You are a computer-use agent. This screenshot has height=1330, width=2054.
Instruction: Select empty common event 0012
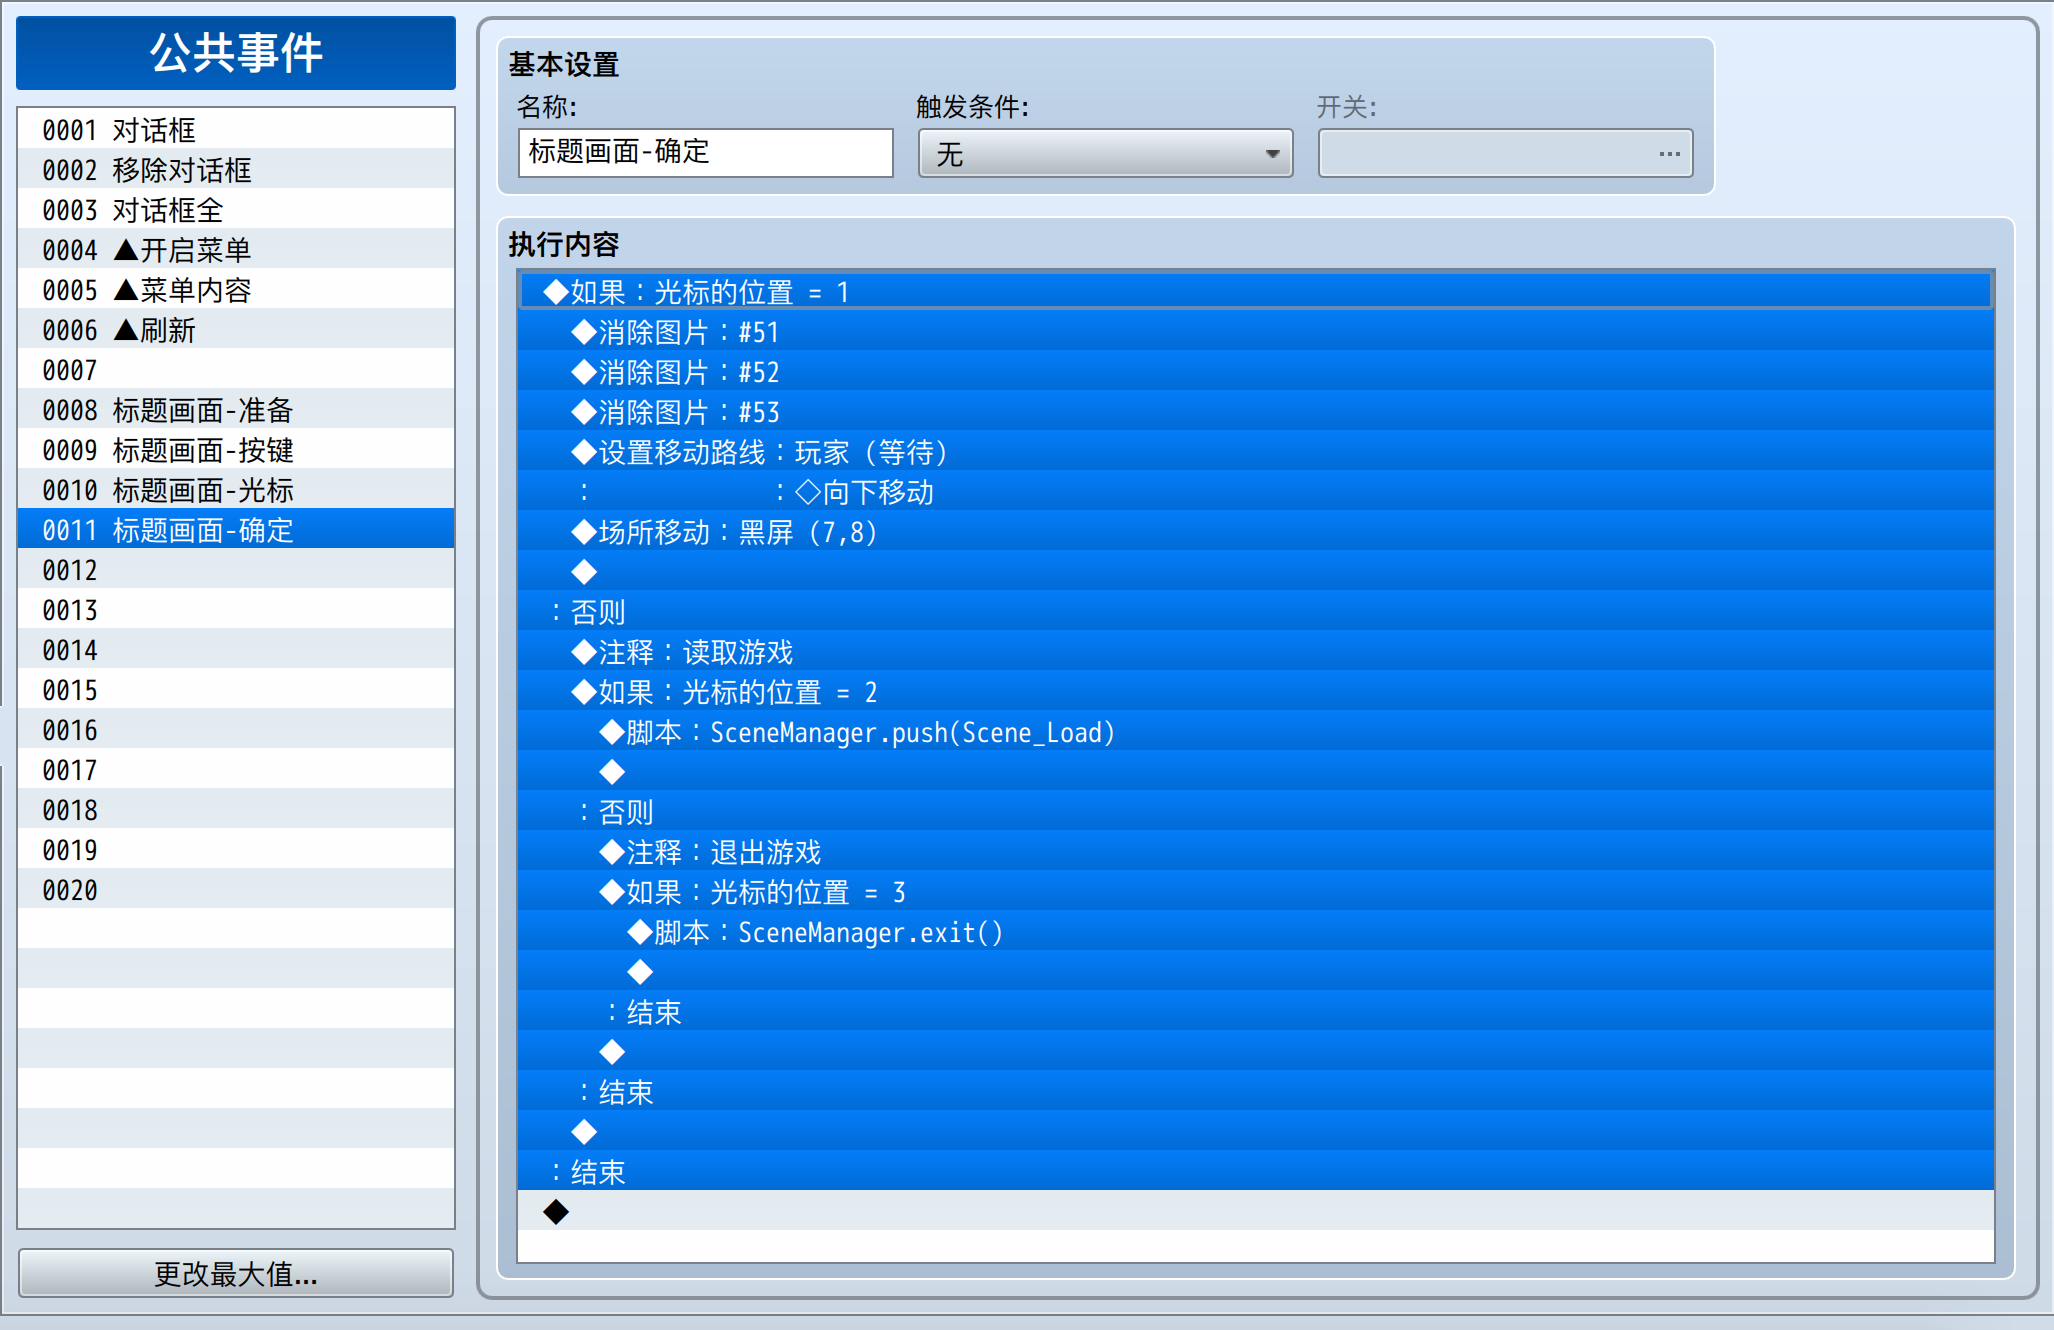(x=236, y=569)
